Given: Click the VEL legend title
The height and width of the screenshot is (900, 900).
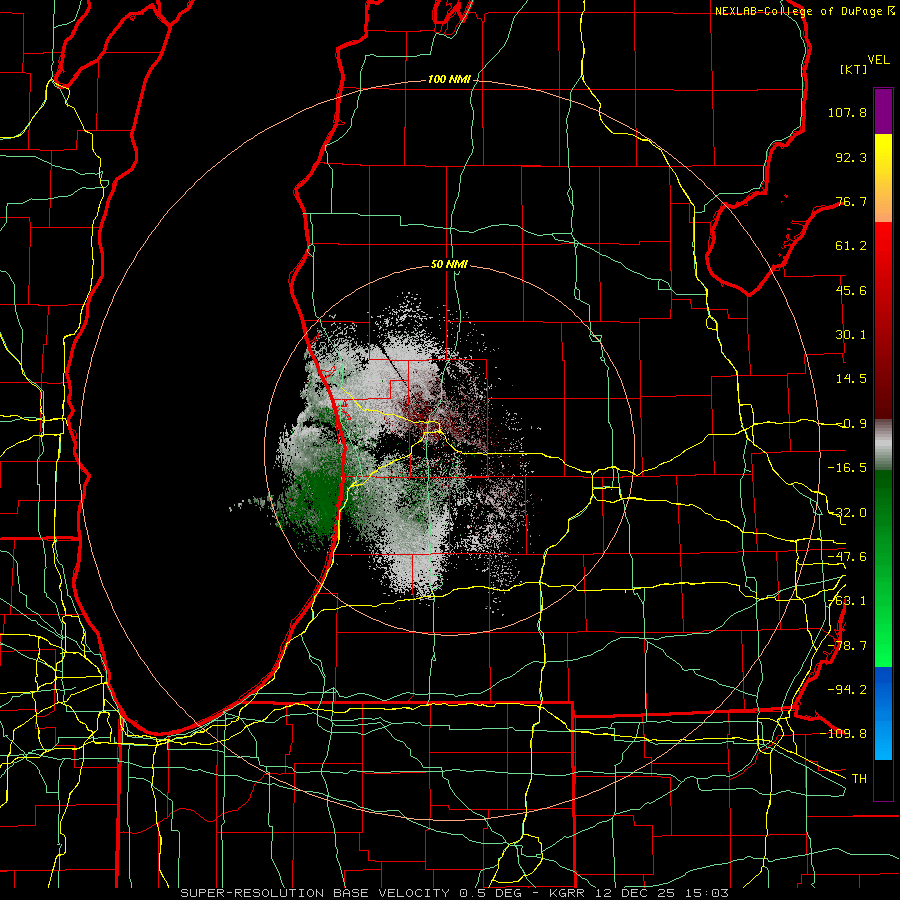Looking at the screenshot, I should click(x=878, y=60).
